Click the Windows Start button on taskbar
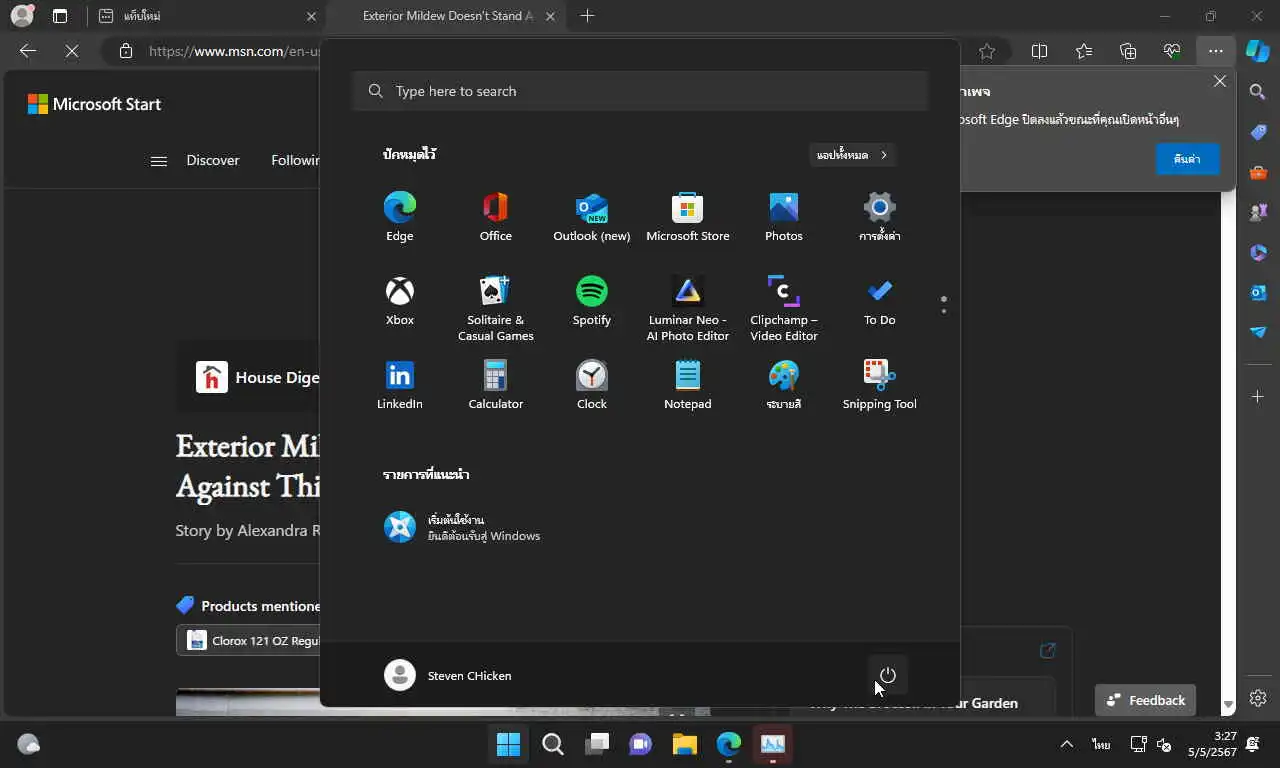This screenshot has width=1280, height=768. (508, 744)
